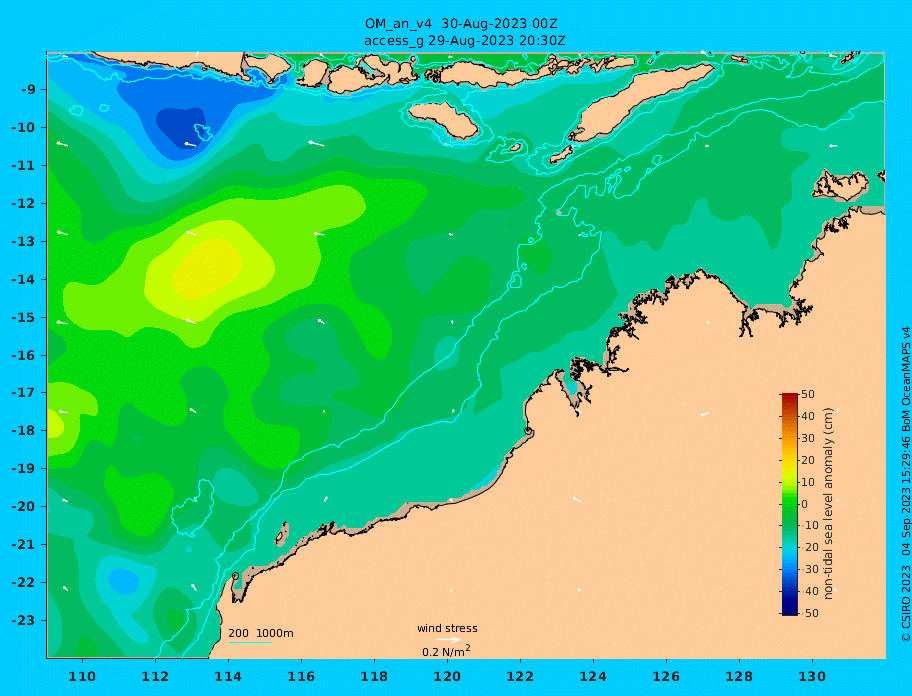Click the sea level anomaly color bar

pos(790,504)
